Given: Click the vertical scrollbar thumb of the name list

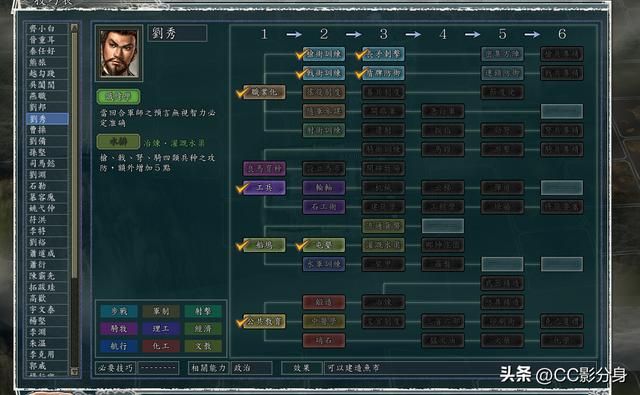Looking at the screenshot, I should tap(74, 155).
